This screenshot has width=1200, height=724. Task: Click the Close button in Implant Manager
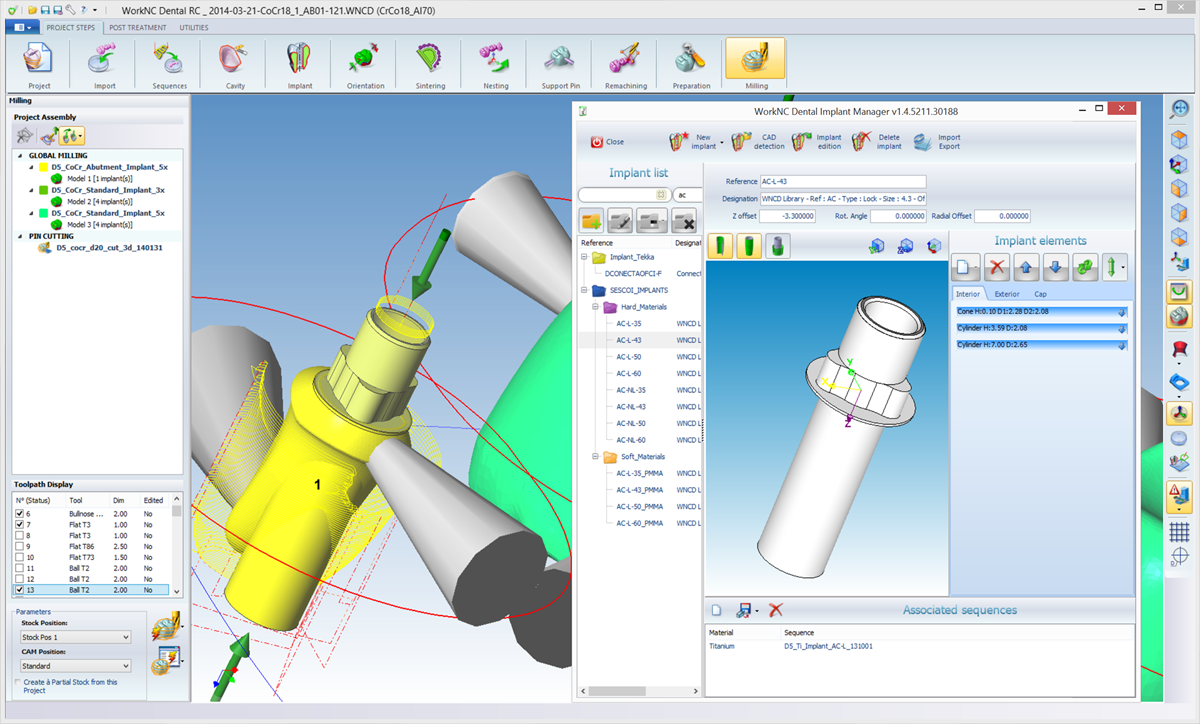606,142
